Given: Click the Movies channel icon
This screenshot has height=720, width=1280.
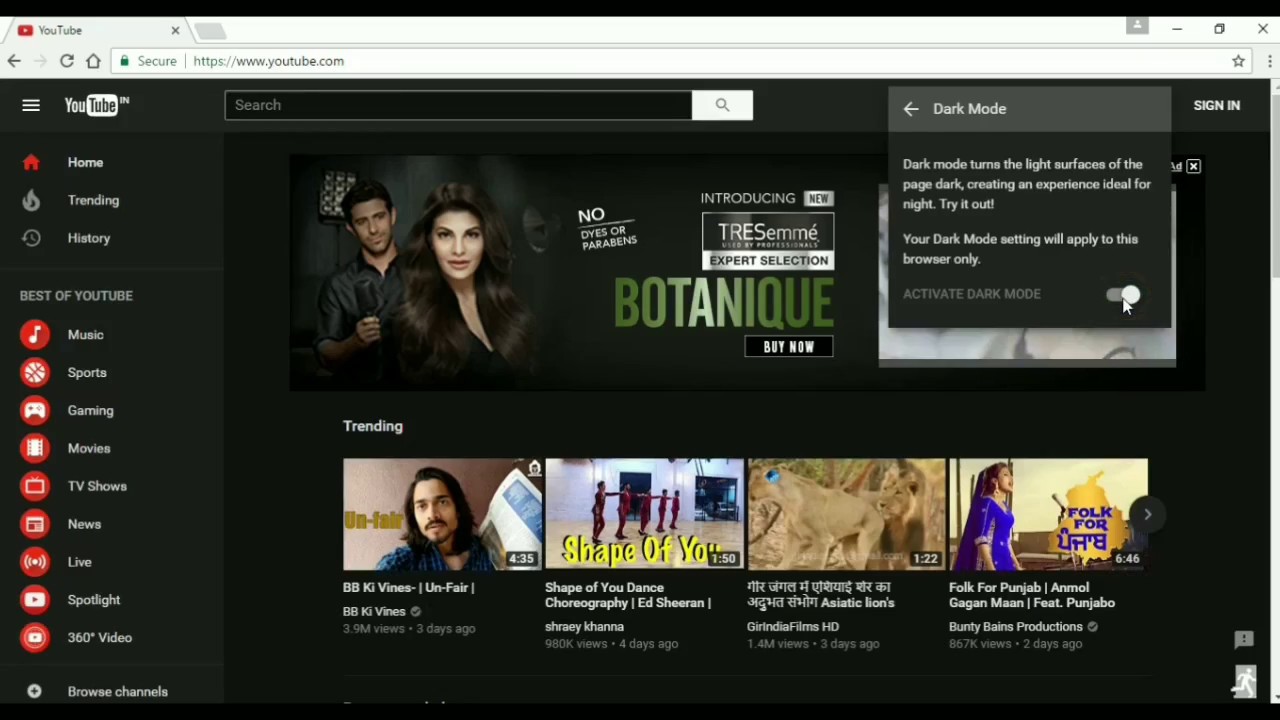Looking at the screenshot, I should 35,449.
